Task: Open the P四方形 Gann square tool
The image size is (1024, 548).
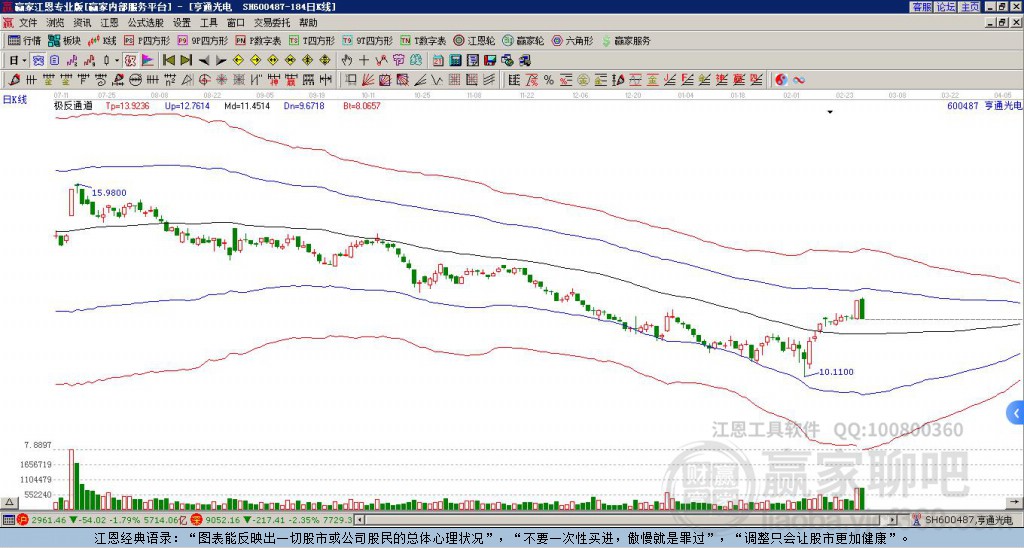Action: coord(147,40)
